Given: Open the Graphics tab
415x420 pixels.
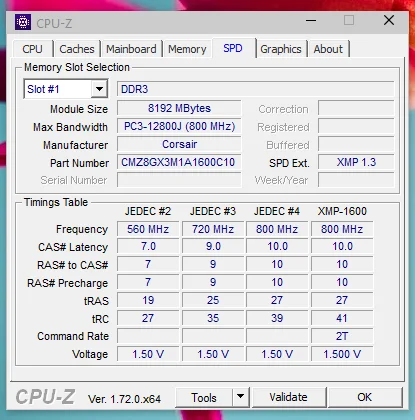Looking at the screenshot, I should (x=281, y=49).
